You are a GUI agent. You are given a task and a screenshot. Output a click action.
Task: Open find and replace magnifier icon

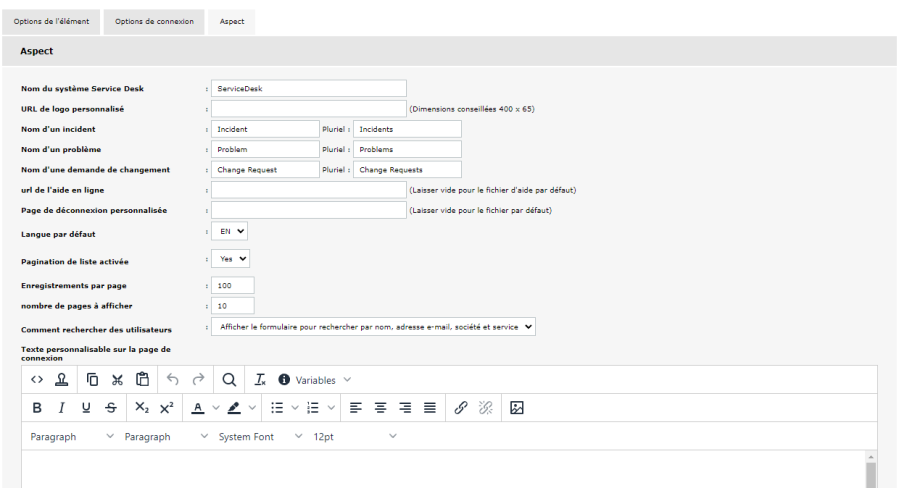(229, 380)
